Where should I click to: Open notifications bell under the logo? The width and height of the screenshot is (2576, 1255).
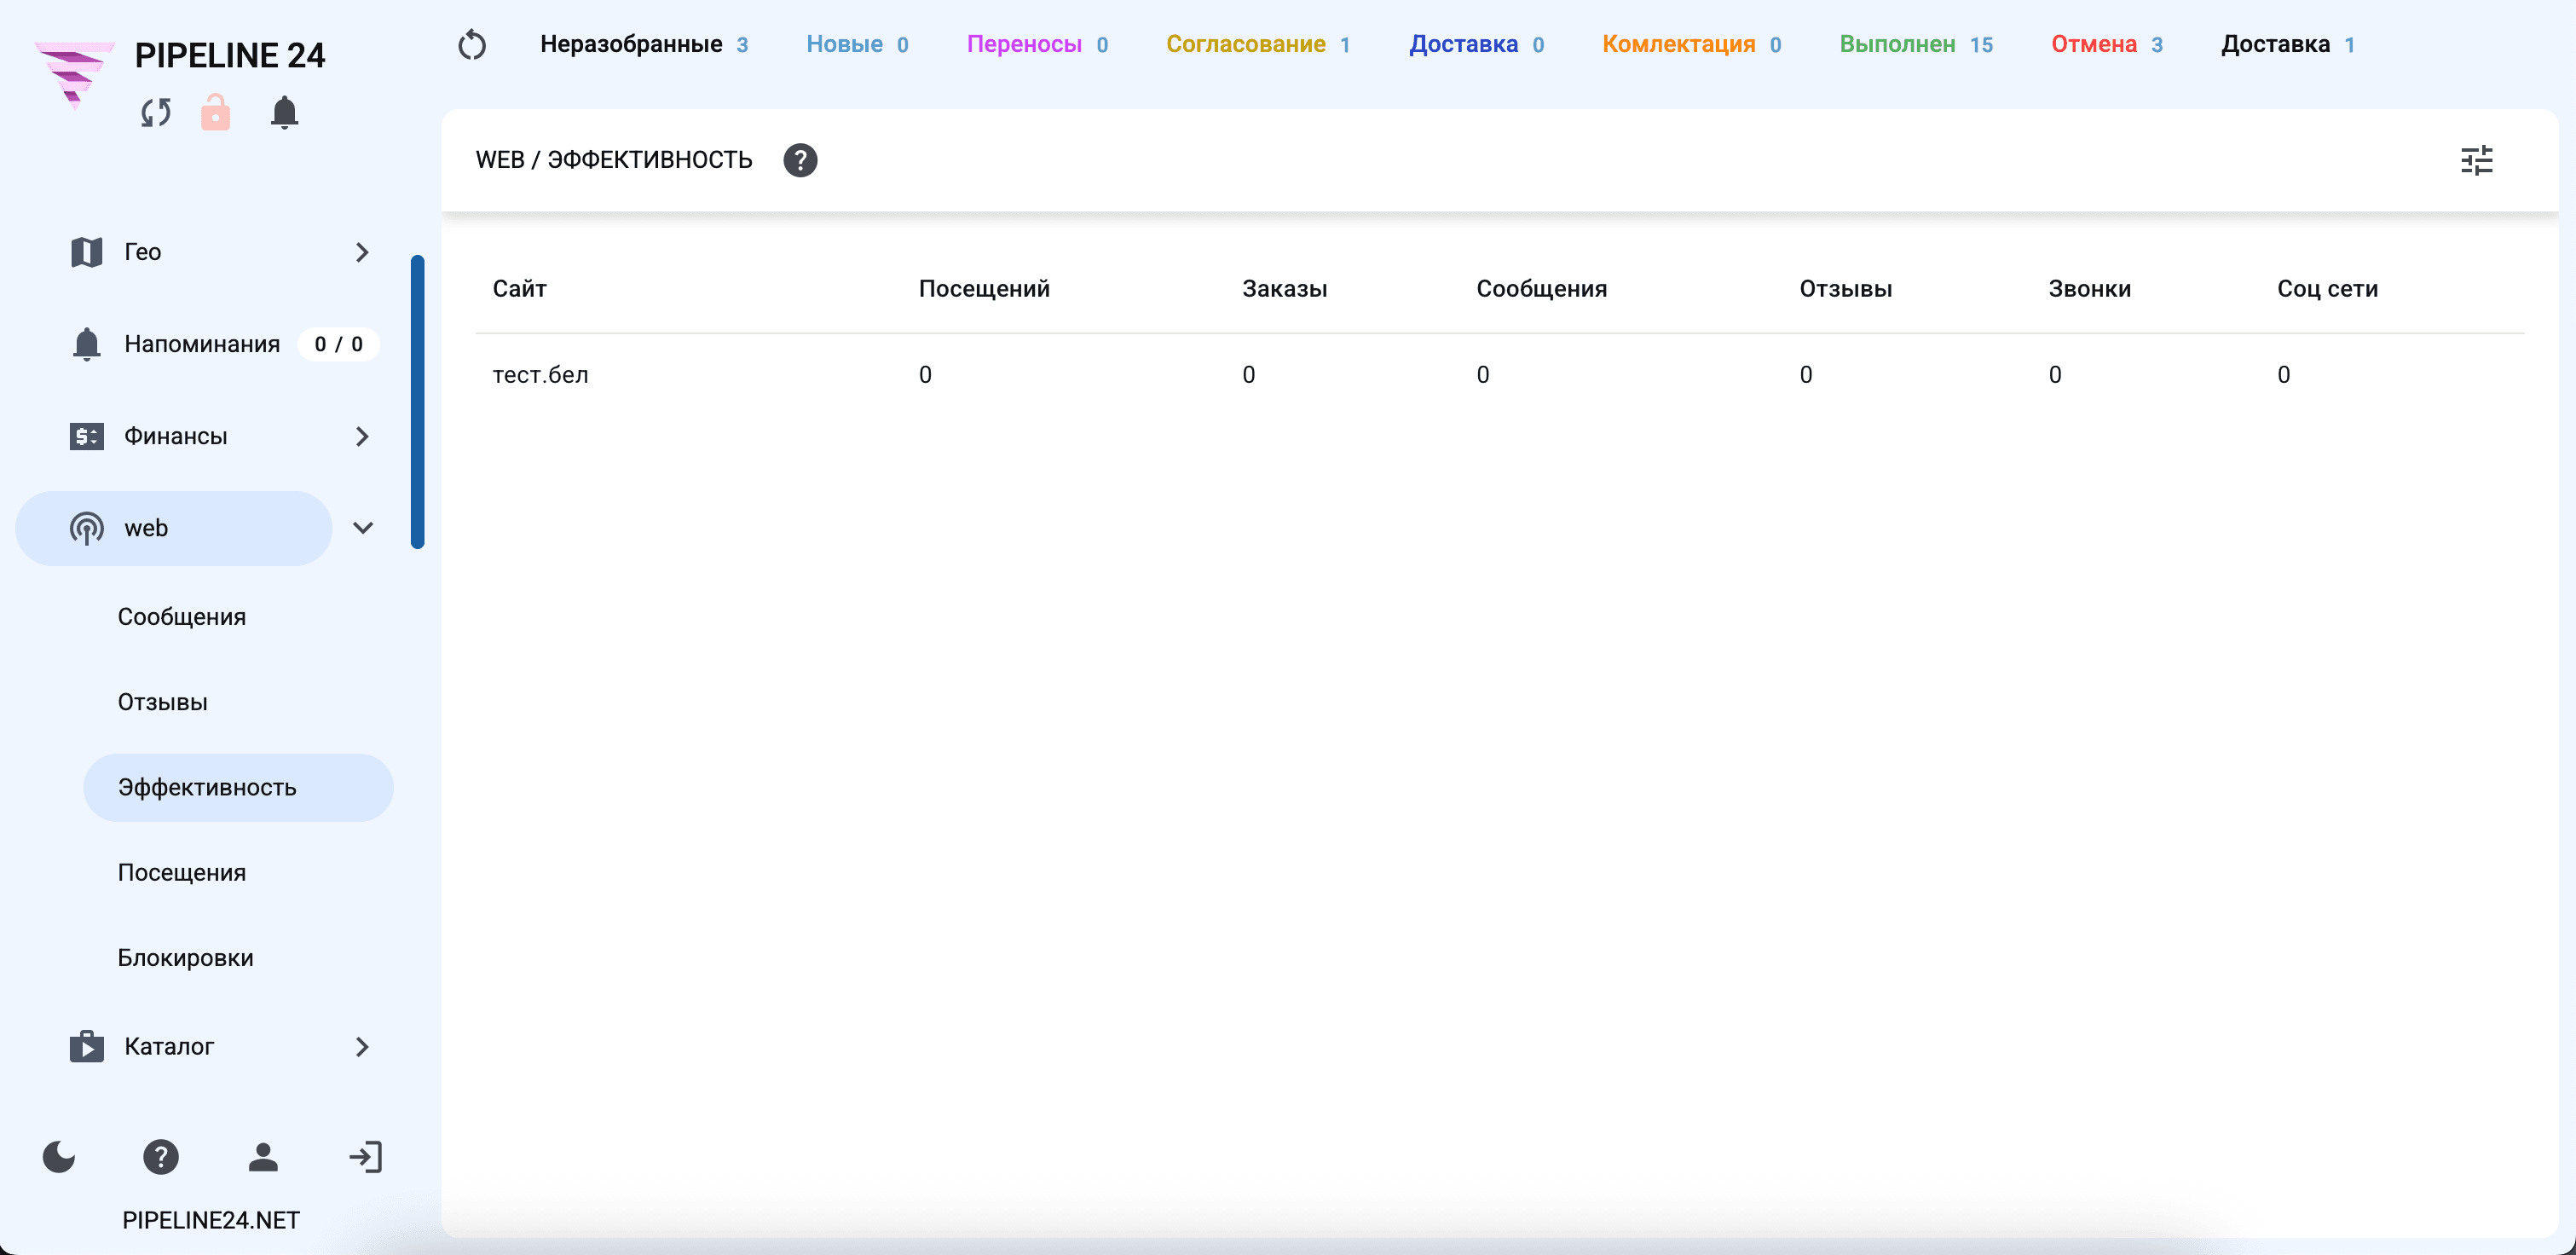pyautogui.click(x=284, y=112)
